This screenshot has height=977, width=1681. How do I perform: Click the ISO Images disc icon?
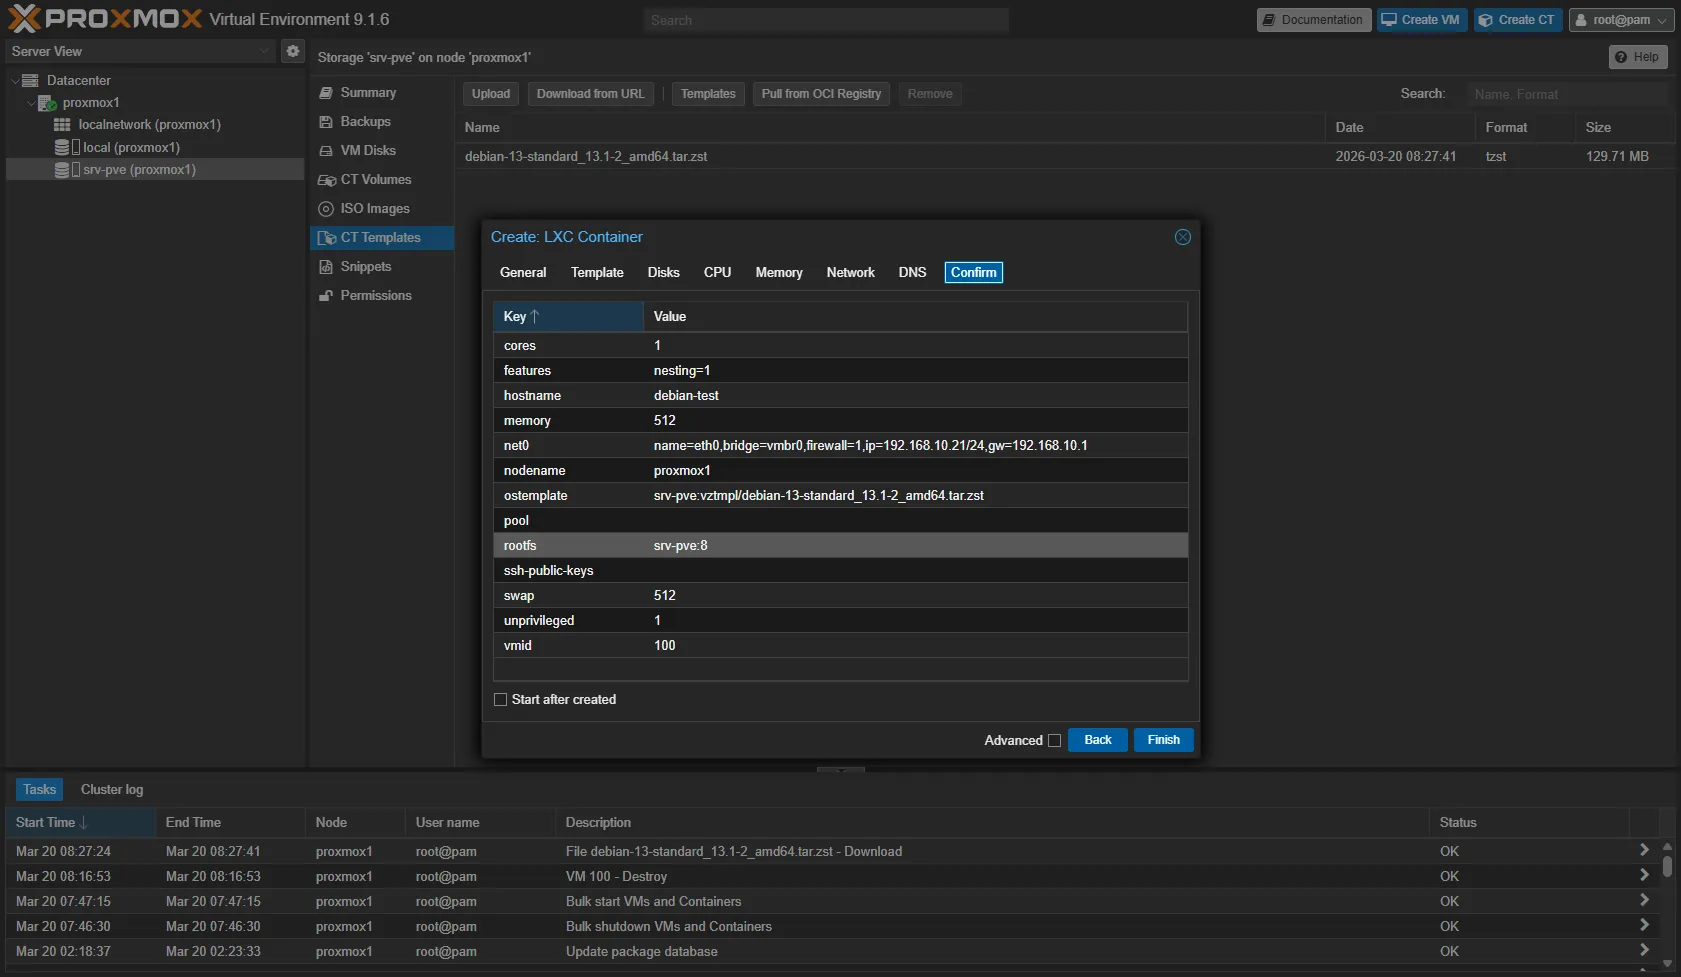(x=326, y=209)
